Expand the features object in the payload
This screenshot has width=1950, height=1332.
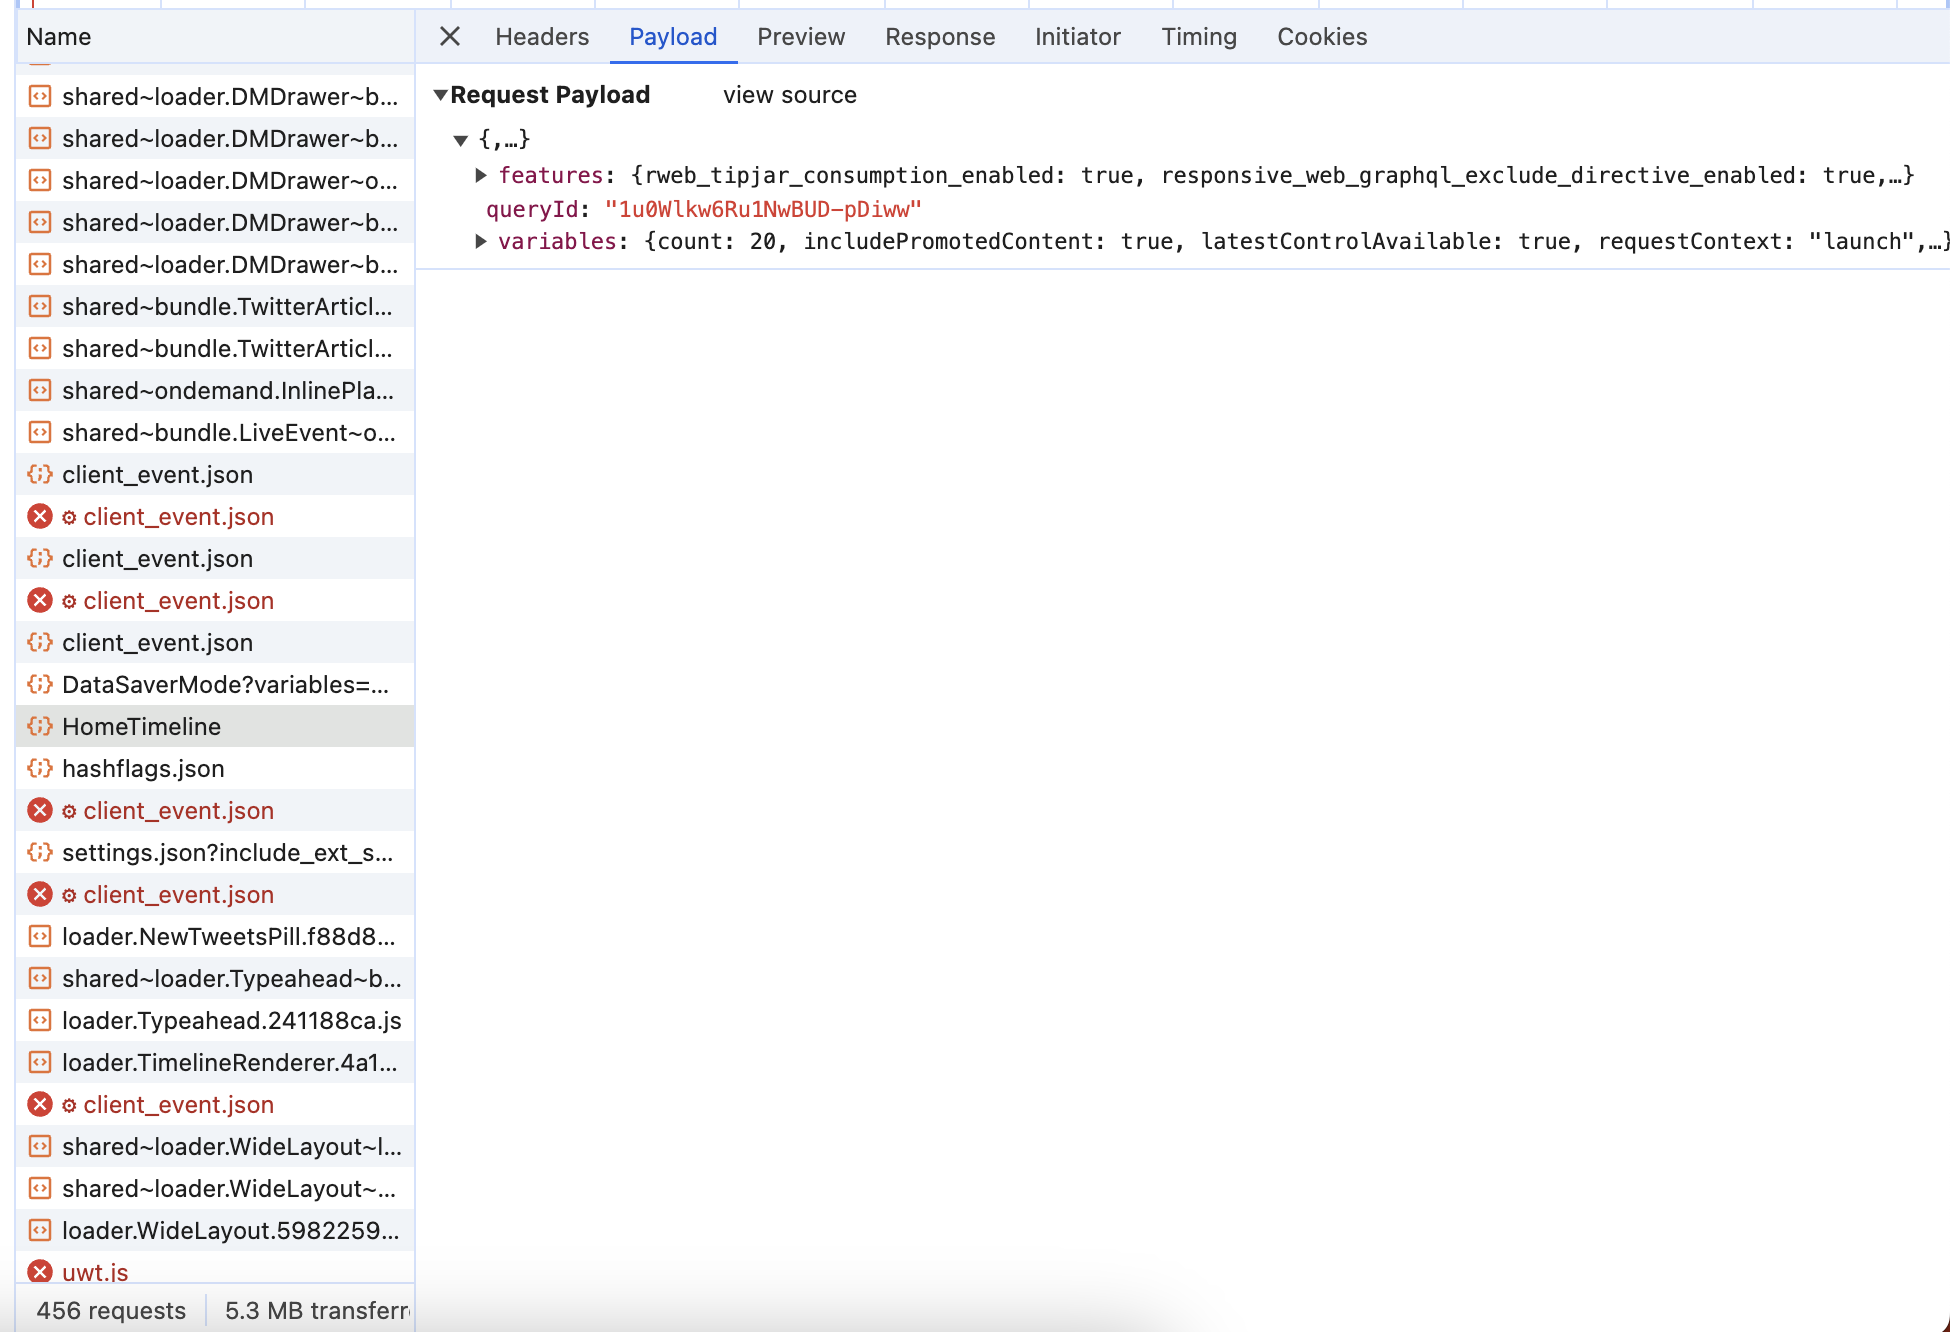483,175
